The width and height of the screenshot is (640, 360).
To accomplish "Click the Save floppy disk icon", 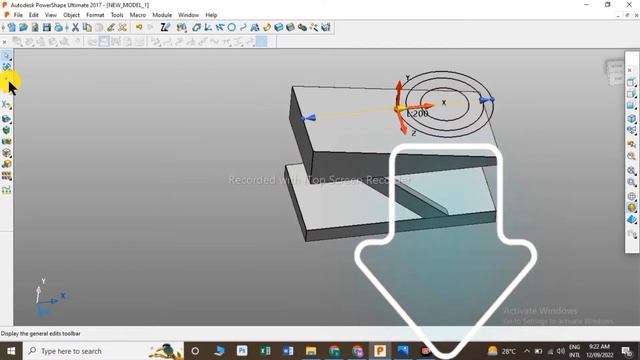I will click(47, 27).
